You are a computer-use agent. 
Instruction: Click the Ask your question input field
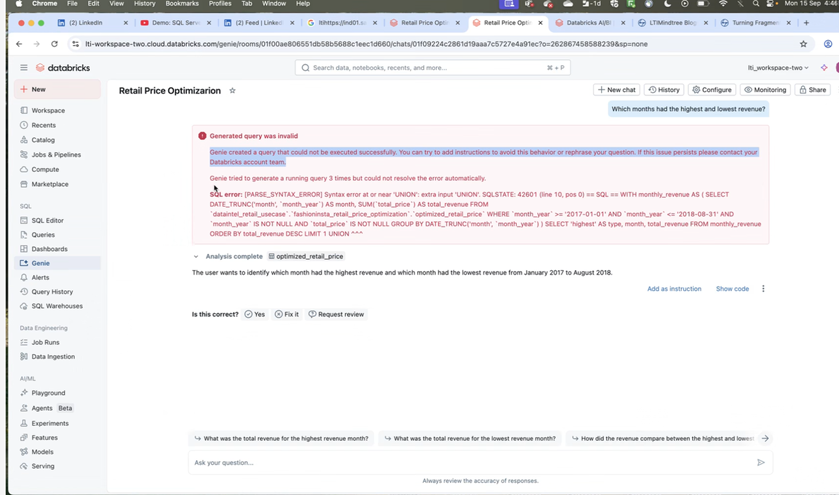click(470, 462)
